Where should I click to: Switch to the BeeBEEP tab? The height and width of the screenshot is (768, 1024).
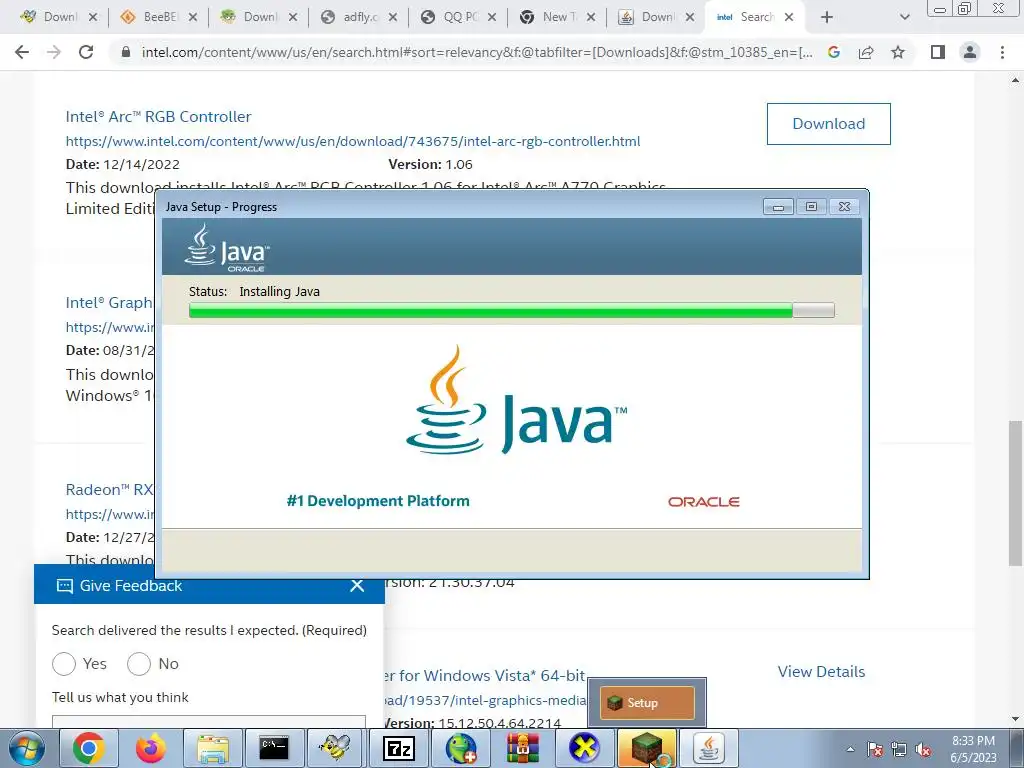coord(160,17)
